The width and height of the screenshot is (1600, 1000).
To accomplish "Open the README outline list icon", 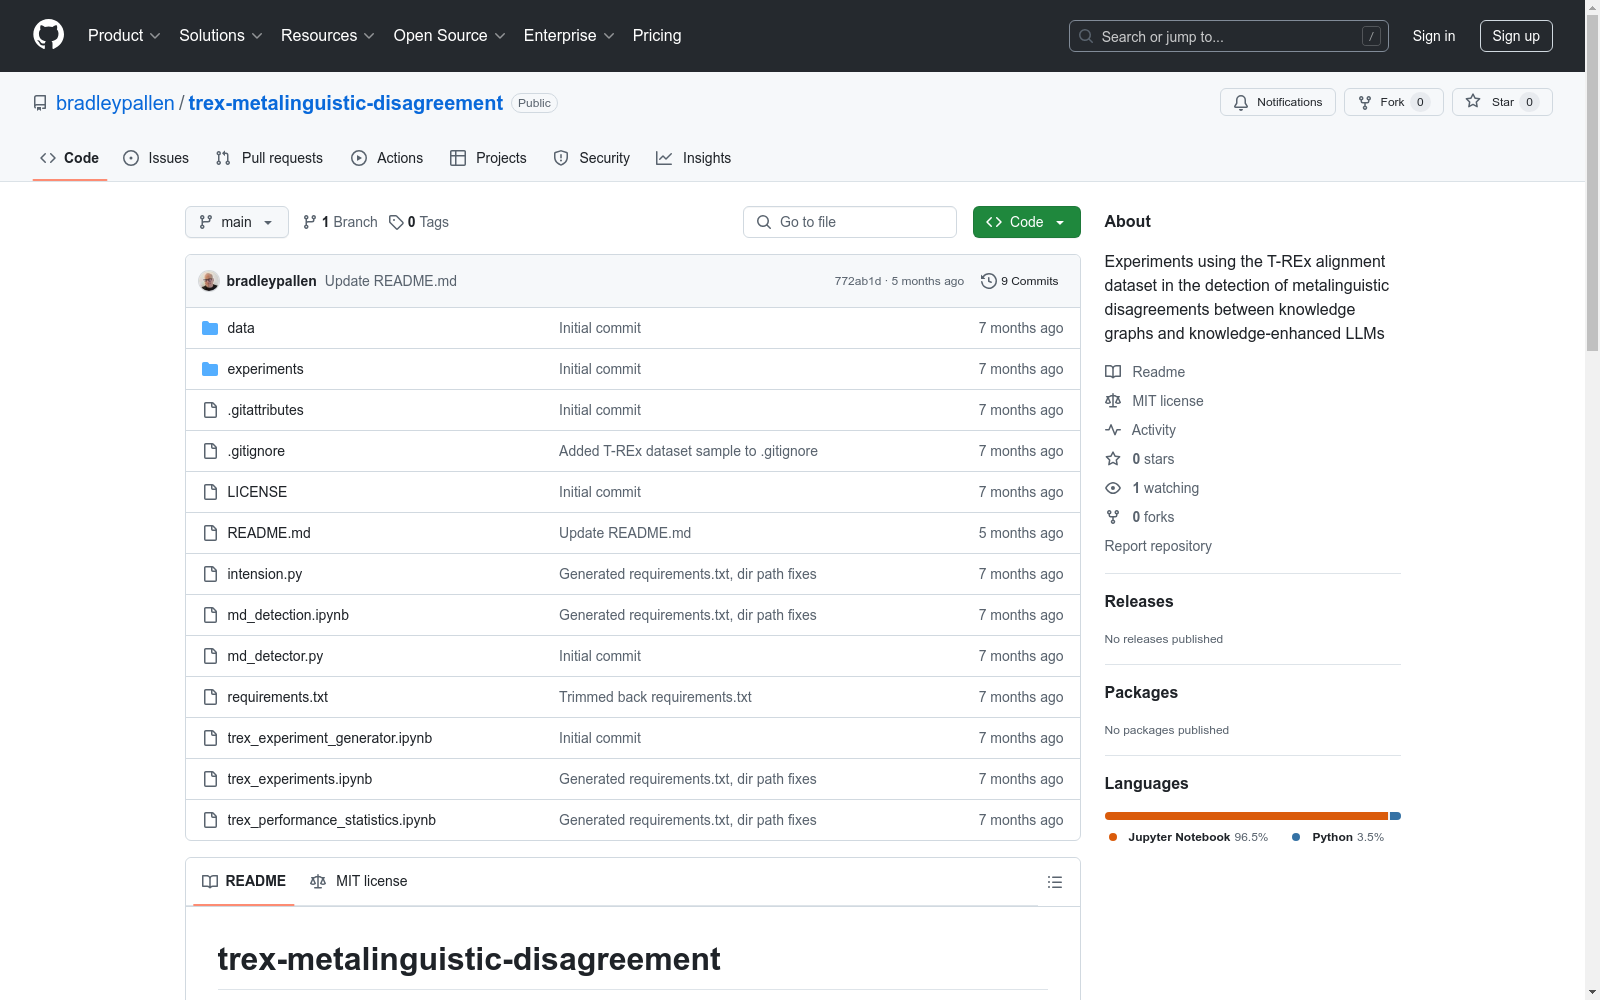I will point(1055,882).
